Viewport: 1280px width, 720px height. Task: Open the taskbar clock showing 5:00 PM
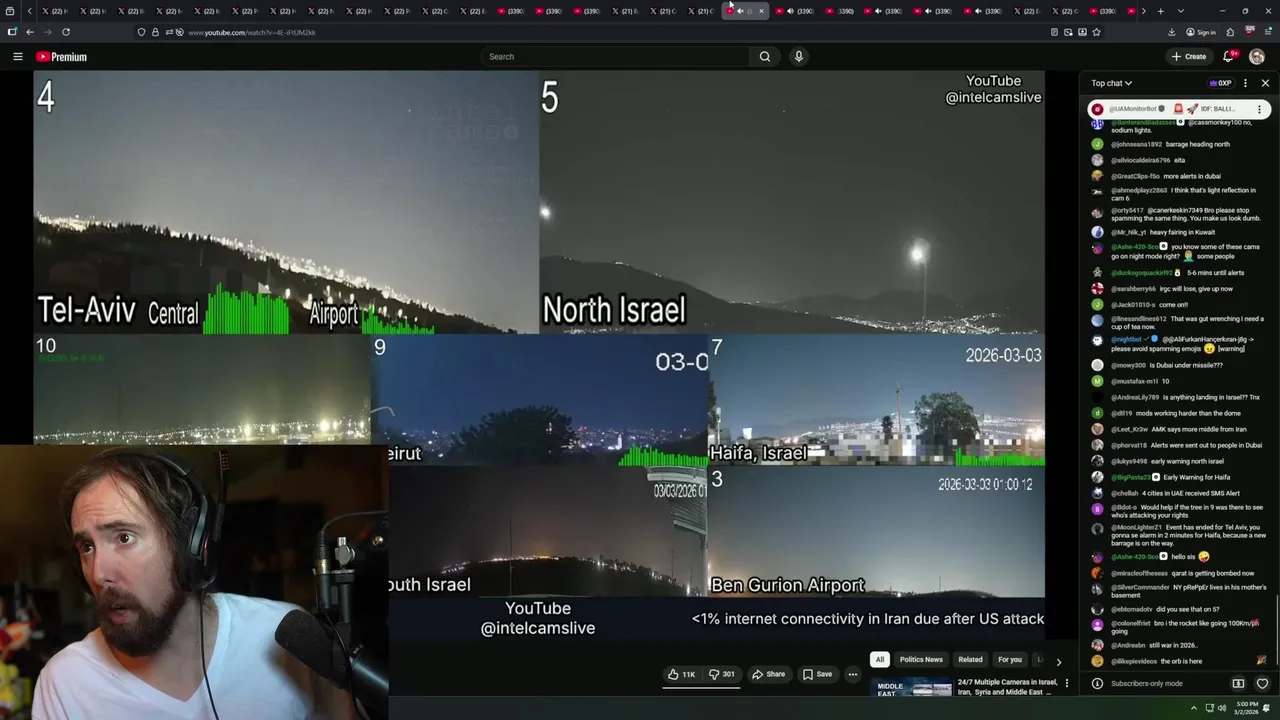pyautogui.click(x=1245, y=708)
